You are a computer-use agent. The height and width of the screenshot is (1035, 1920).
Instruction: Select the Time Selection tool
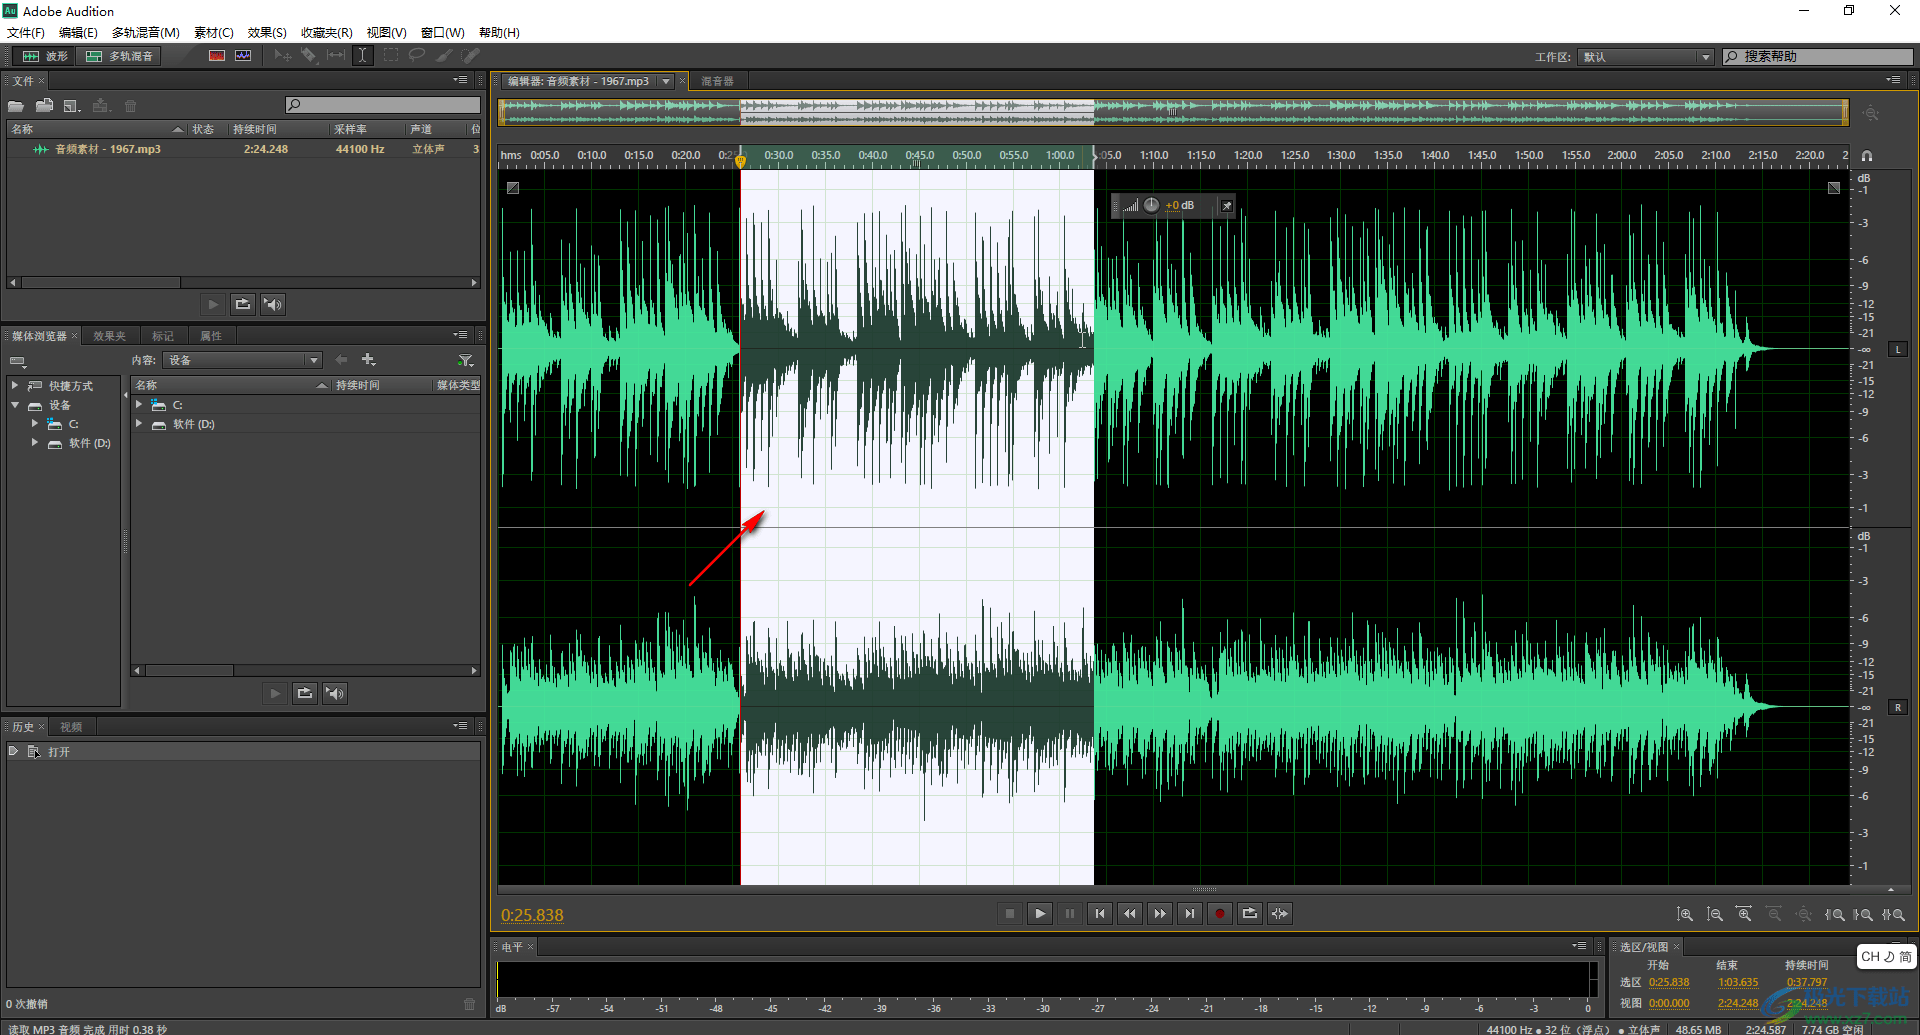pyautogui.click(x=363, y=56)
